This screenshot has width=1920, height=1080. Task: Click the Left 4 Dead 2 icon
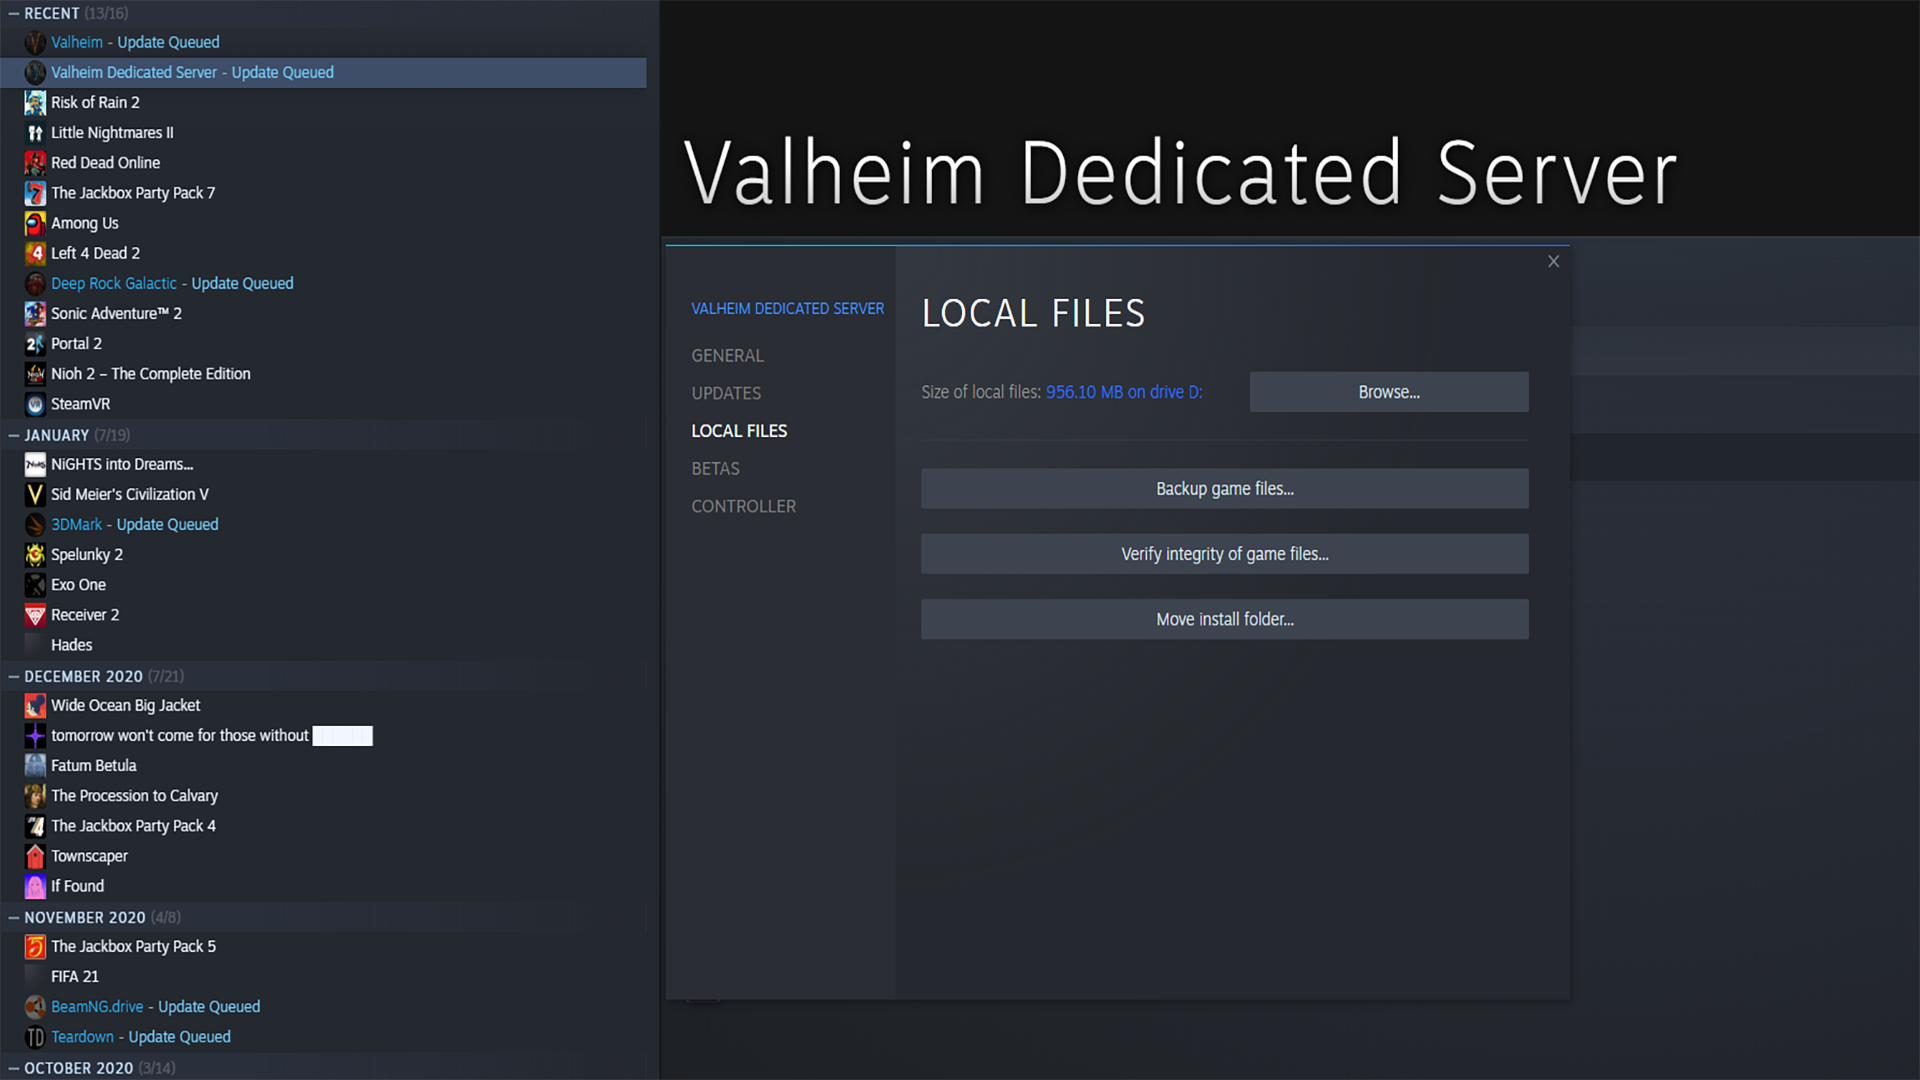[35, 253]
